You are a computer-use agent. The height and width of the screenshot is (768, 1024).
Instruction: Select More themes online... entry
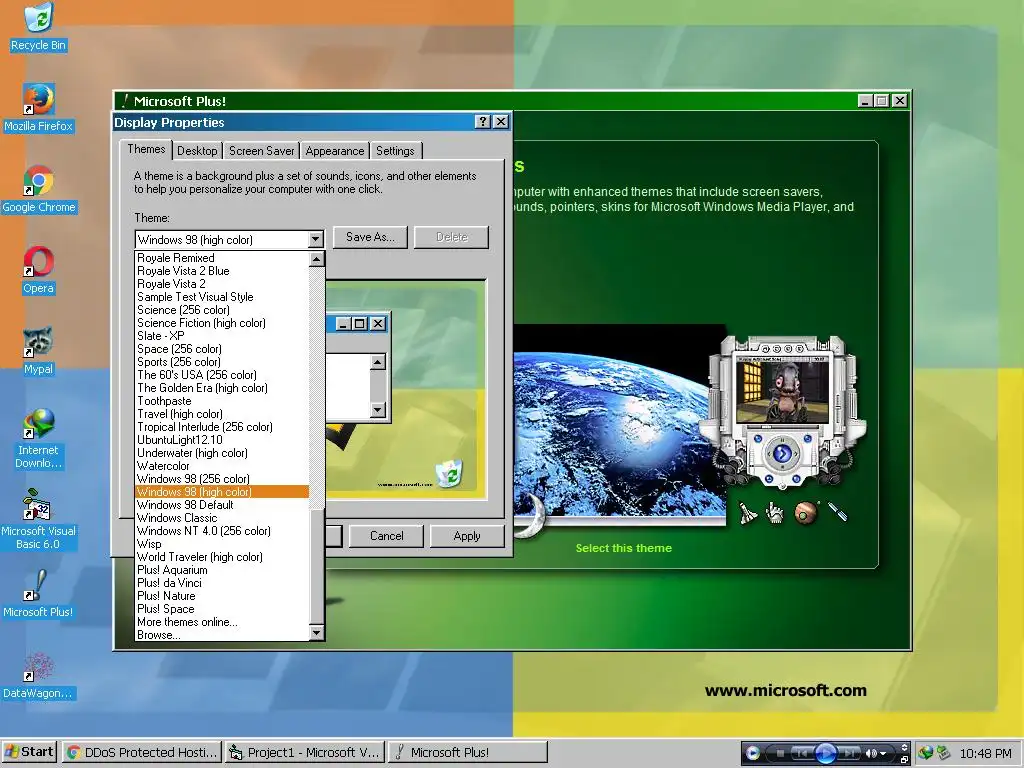(x=222, y=622)
